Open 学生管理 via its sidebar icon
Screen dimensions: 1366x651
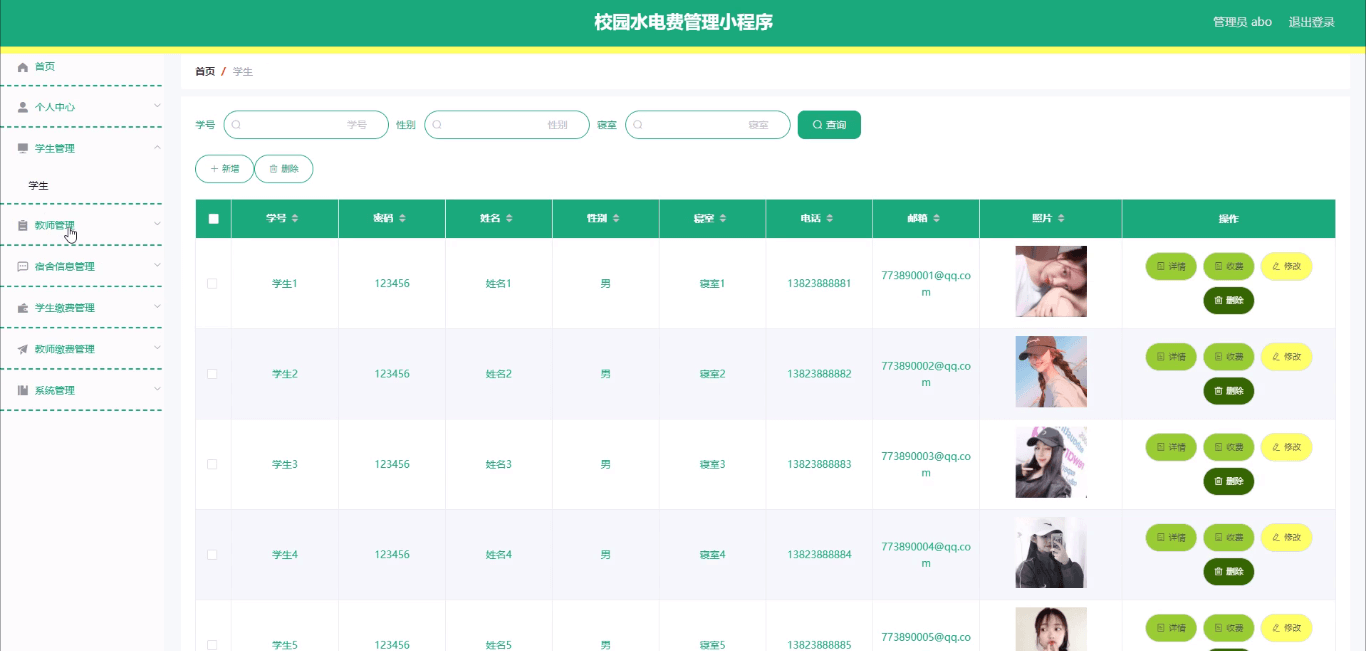(x=22, y=147)
